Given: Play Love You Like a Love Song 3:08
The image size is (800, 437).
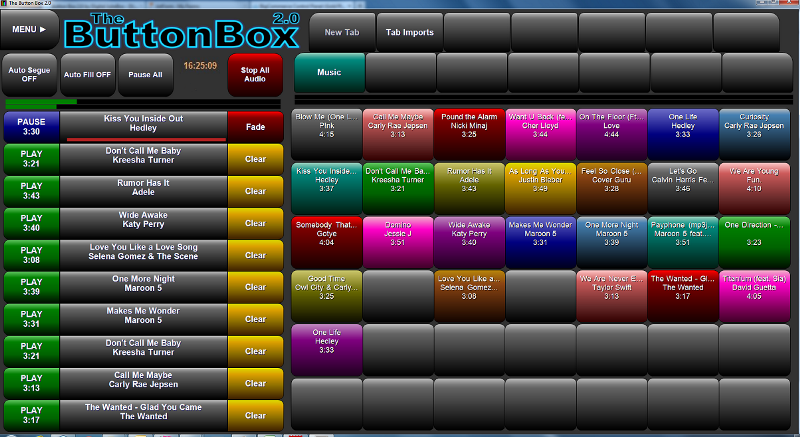Looking at the screenshot, I should pyautogui.click(x=31, y=255).
